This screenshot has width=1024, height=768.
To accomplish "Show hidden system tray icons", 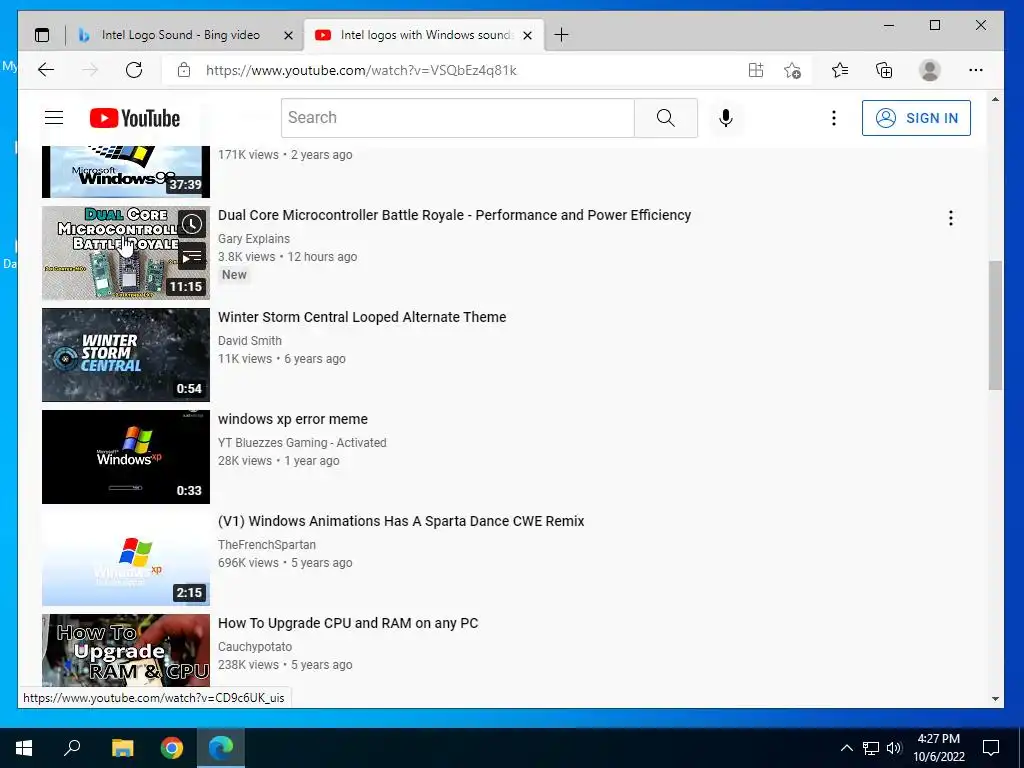I will (x=846, y=748).
